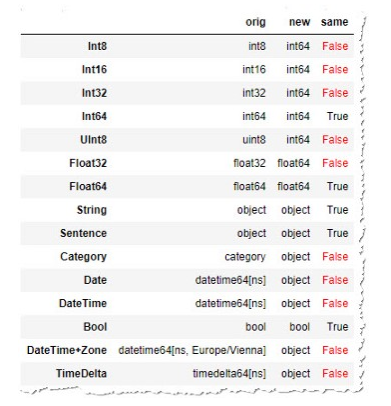Click the 'True' value in Bool row
This screenshot has width=391, height=406.
(337, 327)
